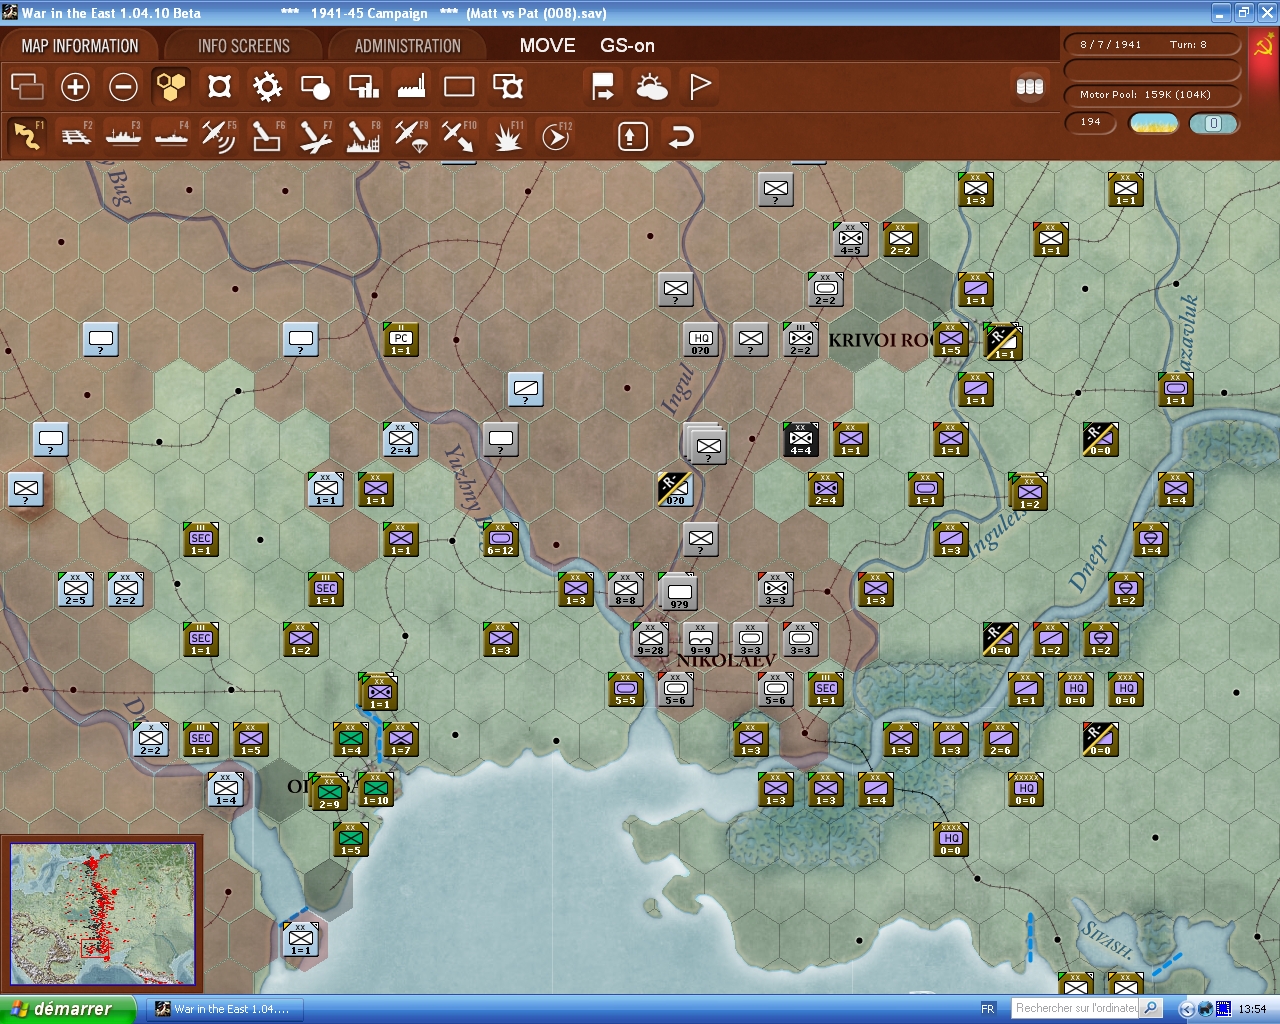The height and width of the screenshot is (1024, 1280).
Task: Select the green unit counter marked 2=9
Action: point(329,791)
